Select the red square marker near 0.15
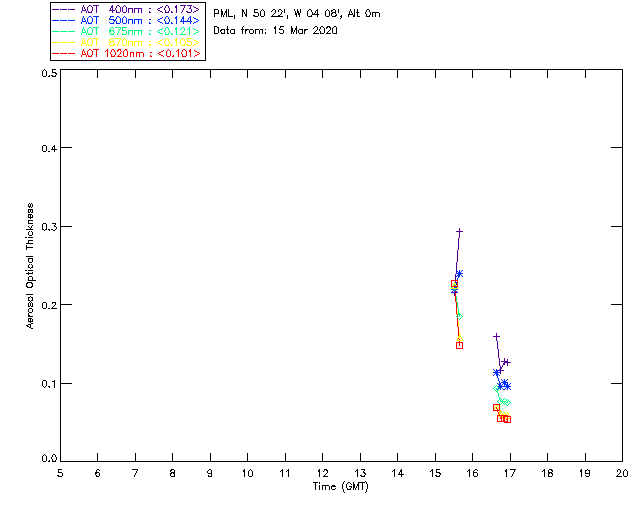The image size is (640, 512). point(459,345)
